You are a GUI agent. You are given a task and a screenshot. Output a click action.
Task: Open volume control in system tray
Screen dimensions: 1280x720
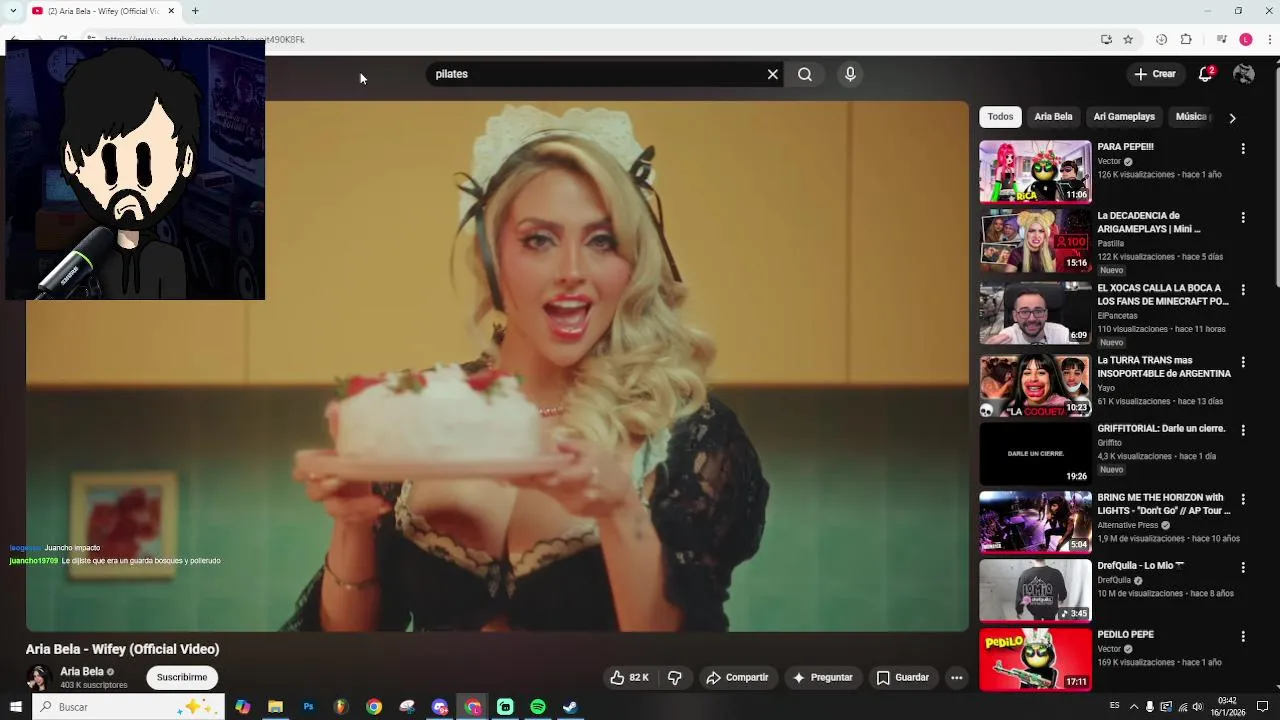pyautogui.click(x=1199, y=707)
